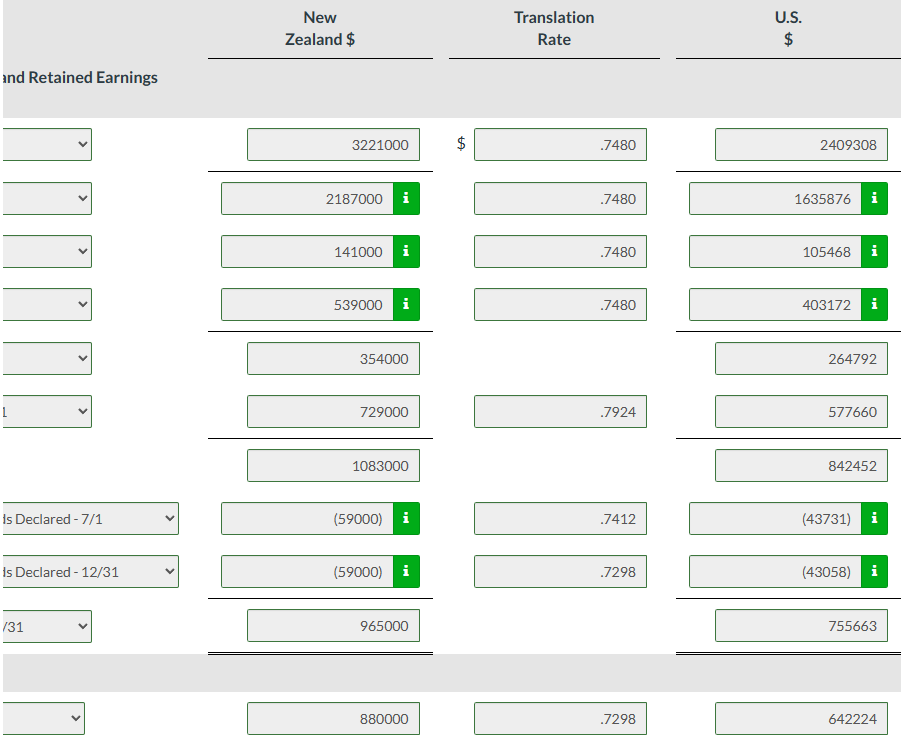Click info icon beside (43731) value
Screen dimensions: 919x755
pyautogui.click(x=874, y=518)
